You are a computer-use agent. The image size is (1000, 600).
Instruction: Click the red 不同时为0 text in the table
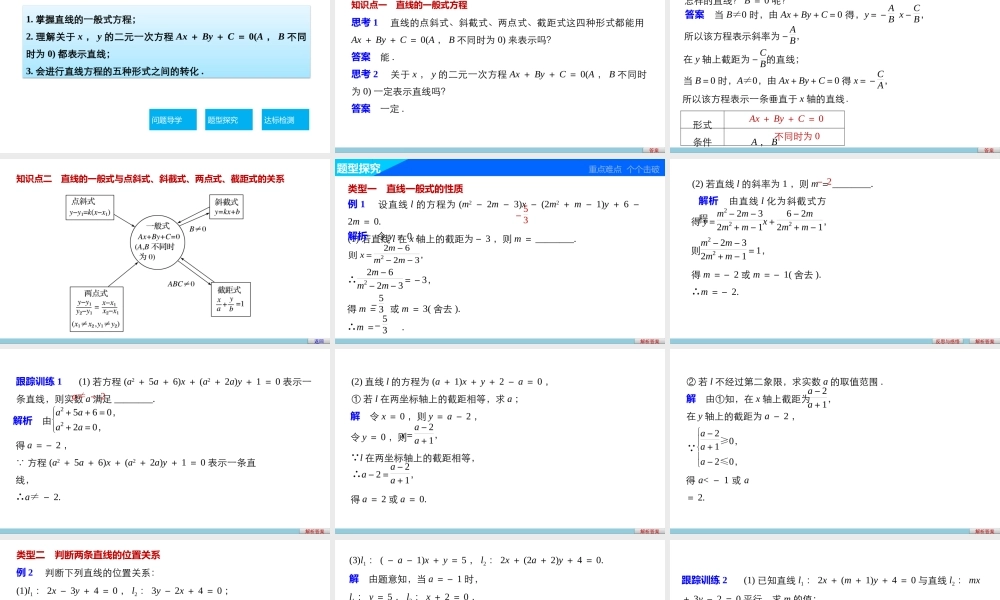(x=797, y=136)
